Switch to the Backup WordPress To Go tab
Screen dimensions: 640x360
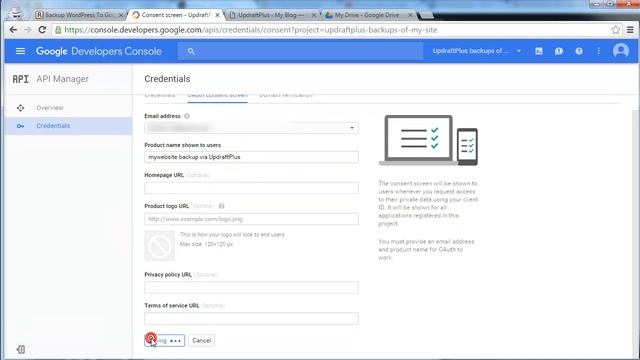[x=79, y=15]
